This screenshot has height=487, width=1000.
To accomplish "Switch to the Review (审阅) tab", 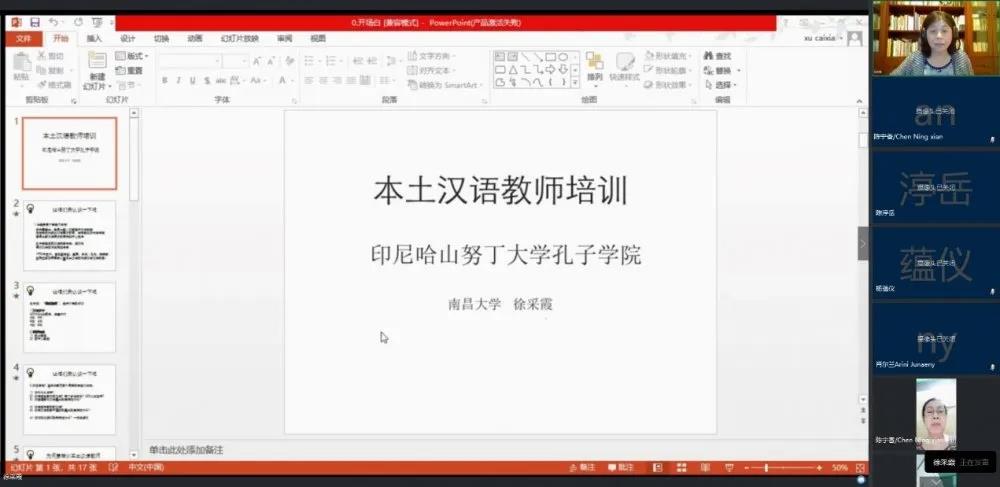I will (284, 38).
